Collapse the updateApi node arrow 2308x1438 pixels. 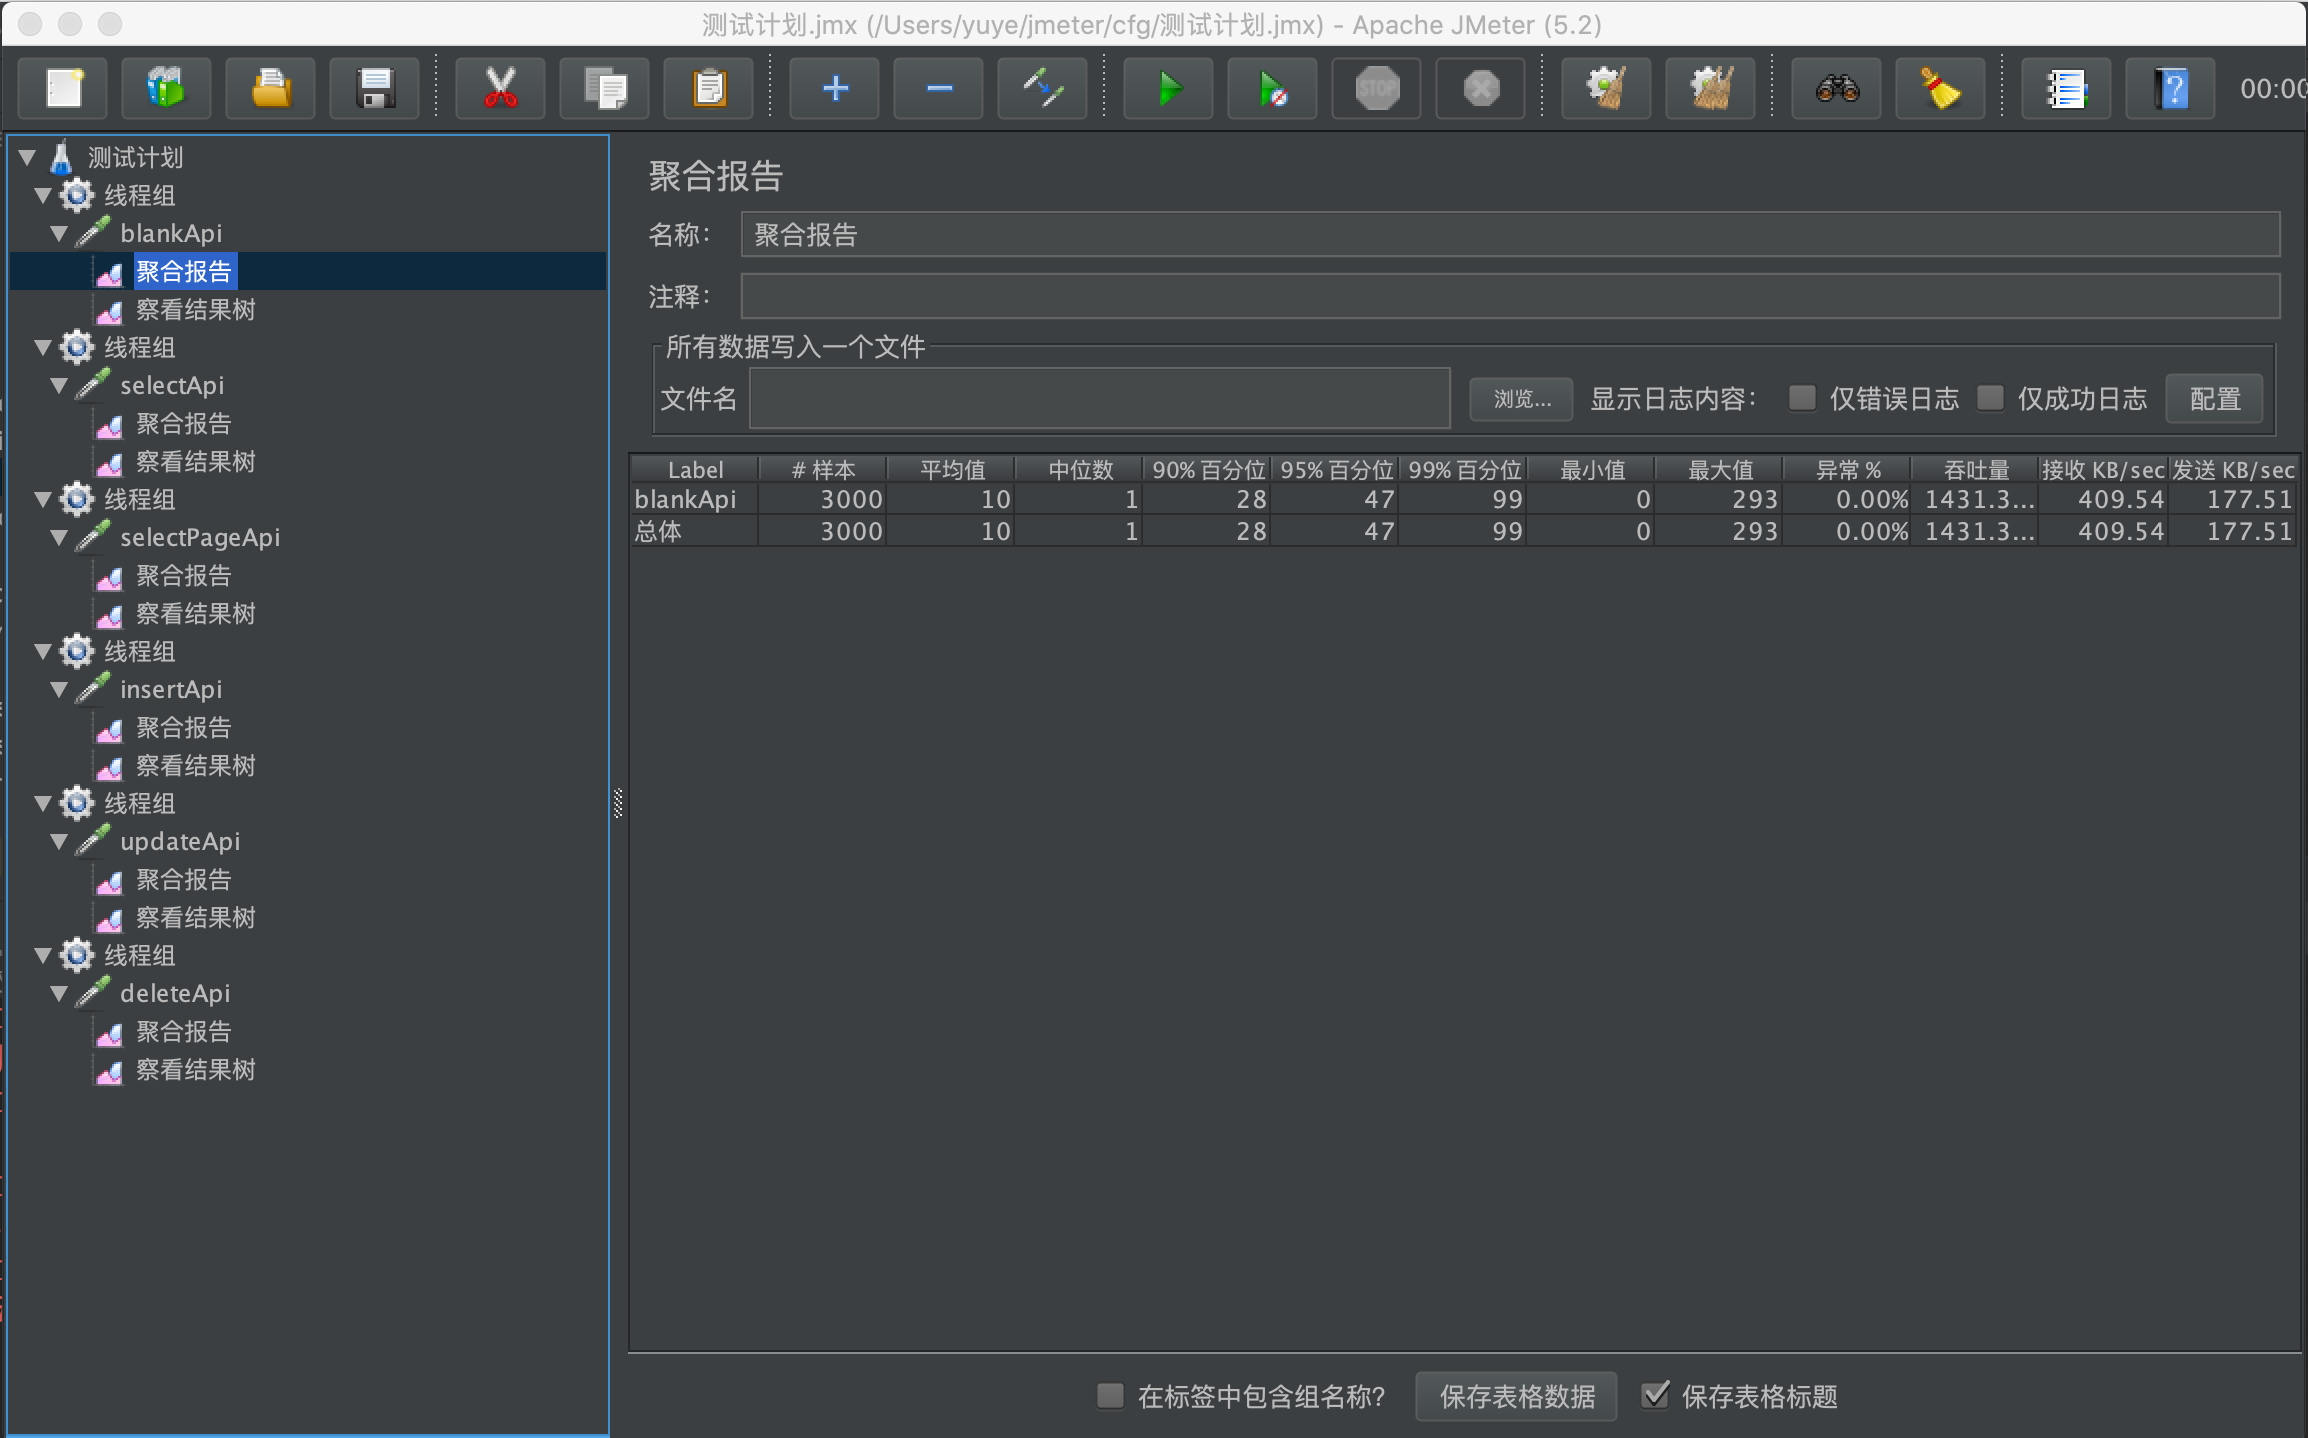[59, 841]
